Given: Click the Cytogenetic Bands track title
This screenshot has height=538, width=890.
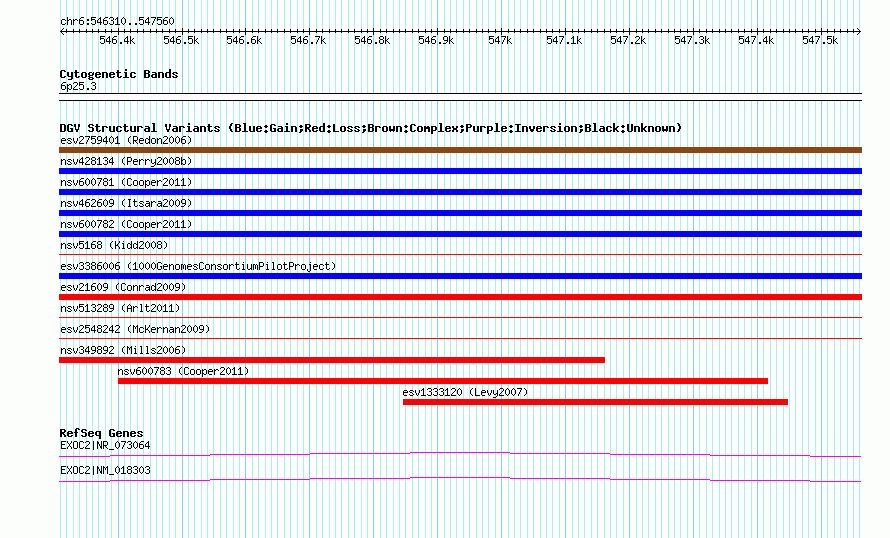Looking at the screenshot, I should [x=119, y=74].
